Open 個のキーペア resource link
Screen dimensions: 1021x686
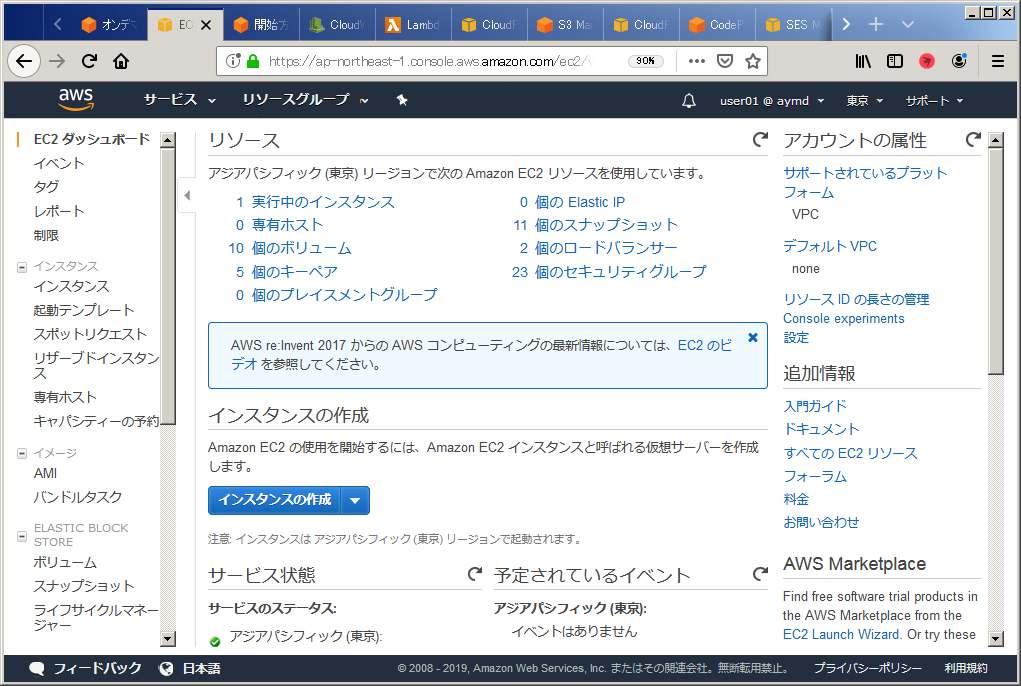[x=294, y=272]
